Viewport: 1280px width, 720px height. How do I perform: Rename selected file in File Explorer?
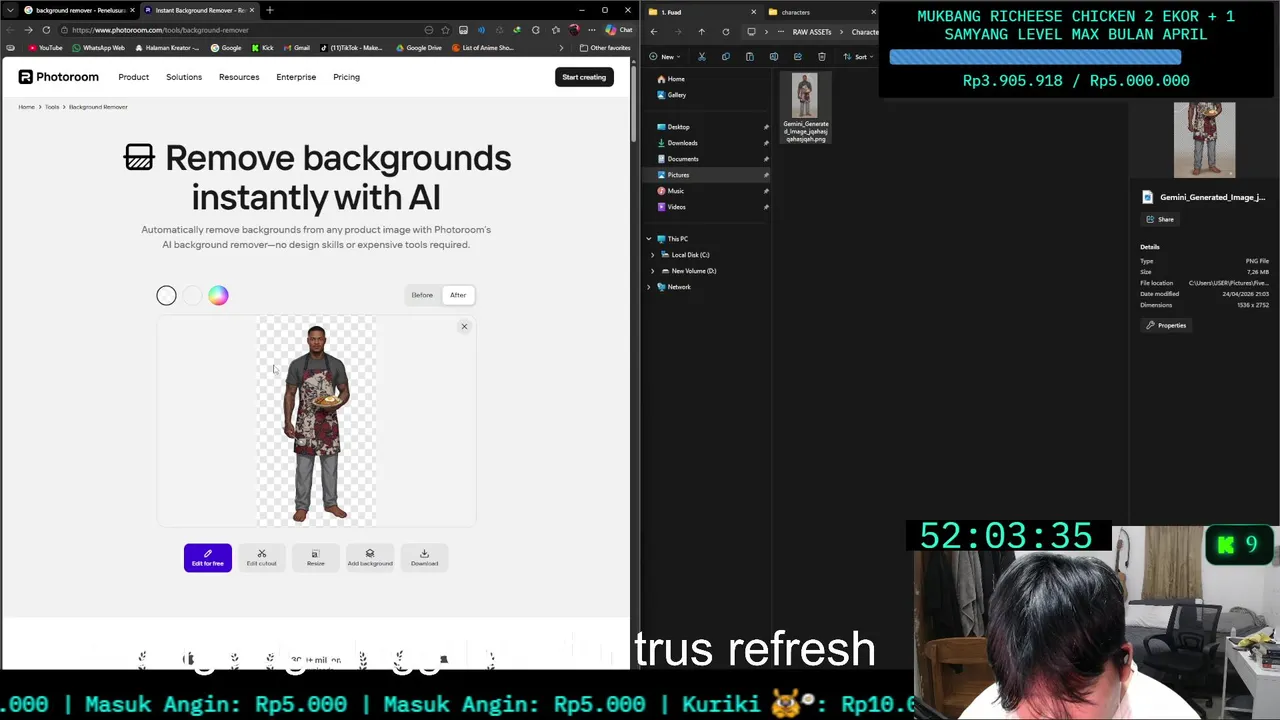pyautogui.click(x=774, y=57)
